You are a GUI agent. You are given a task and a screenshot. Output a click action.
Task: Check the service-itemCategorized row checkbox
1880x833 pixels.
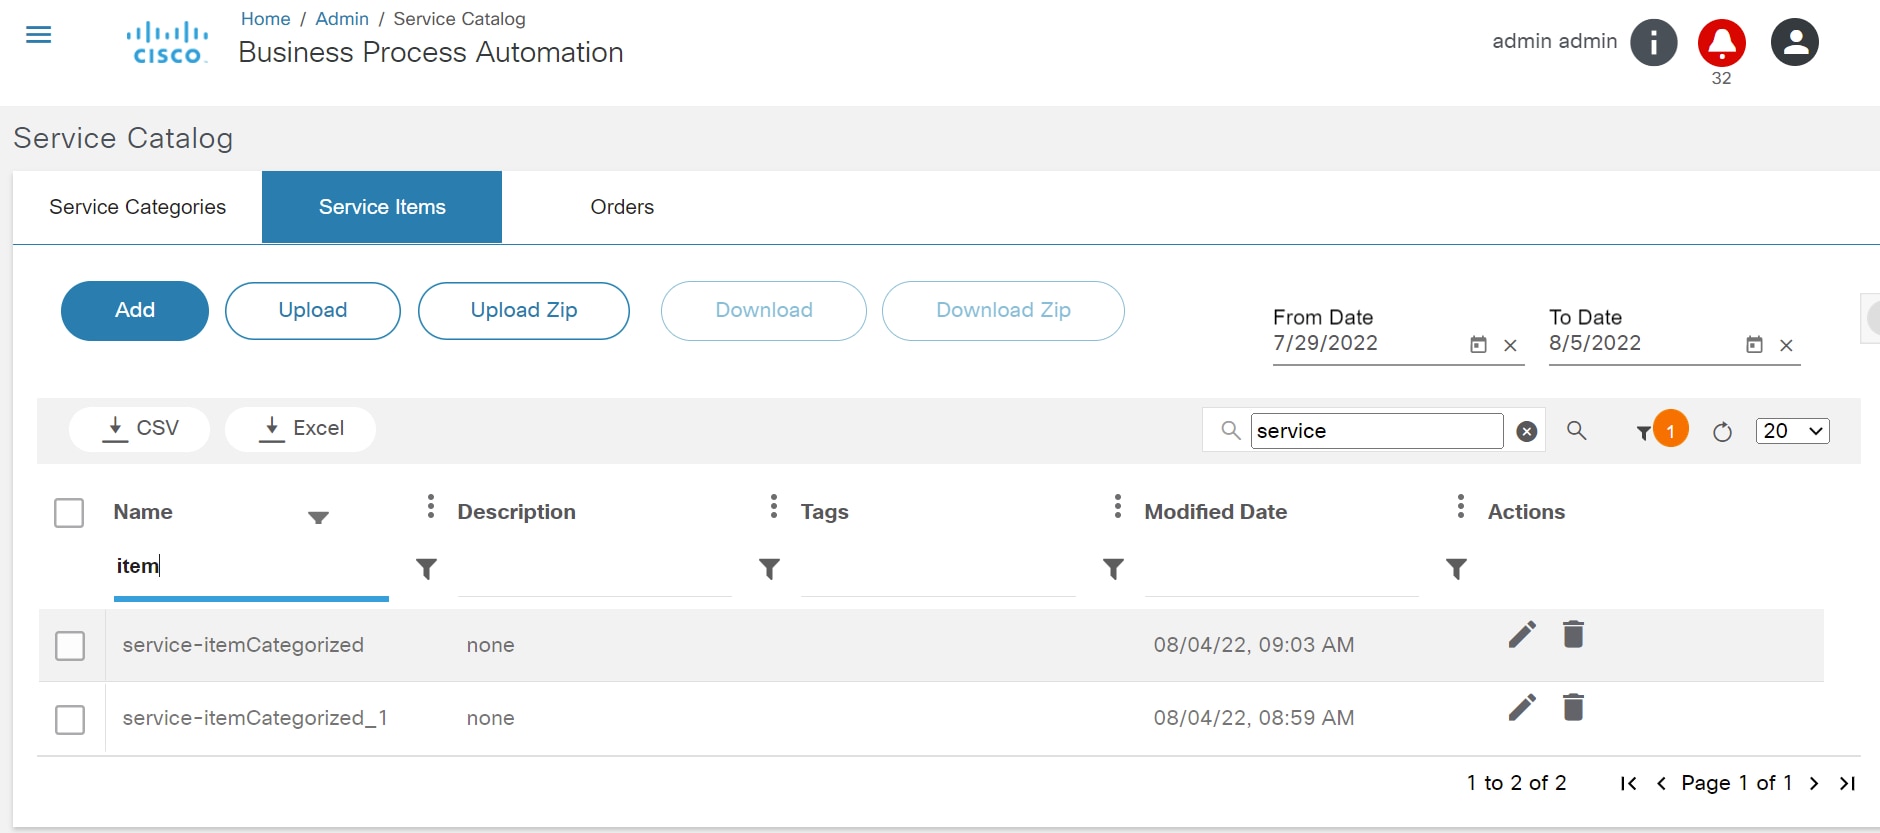pyautogui.click(x=70, y=646)
